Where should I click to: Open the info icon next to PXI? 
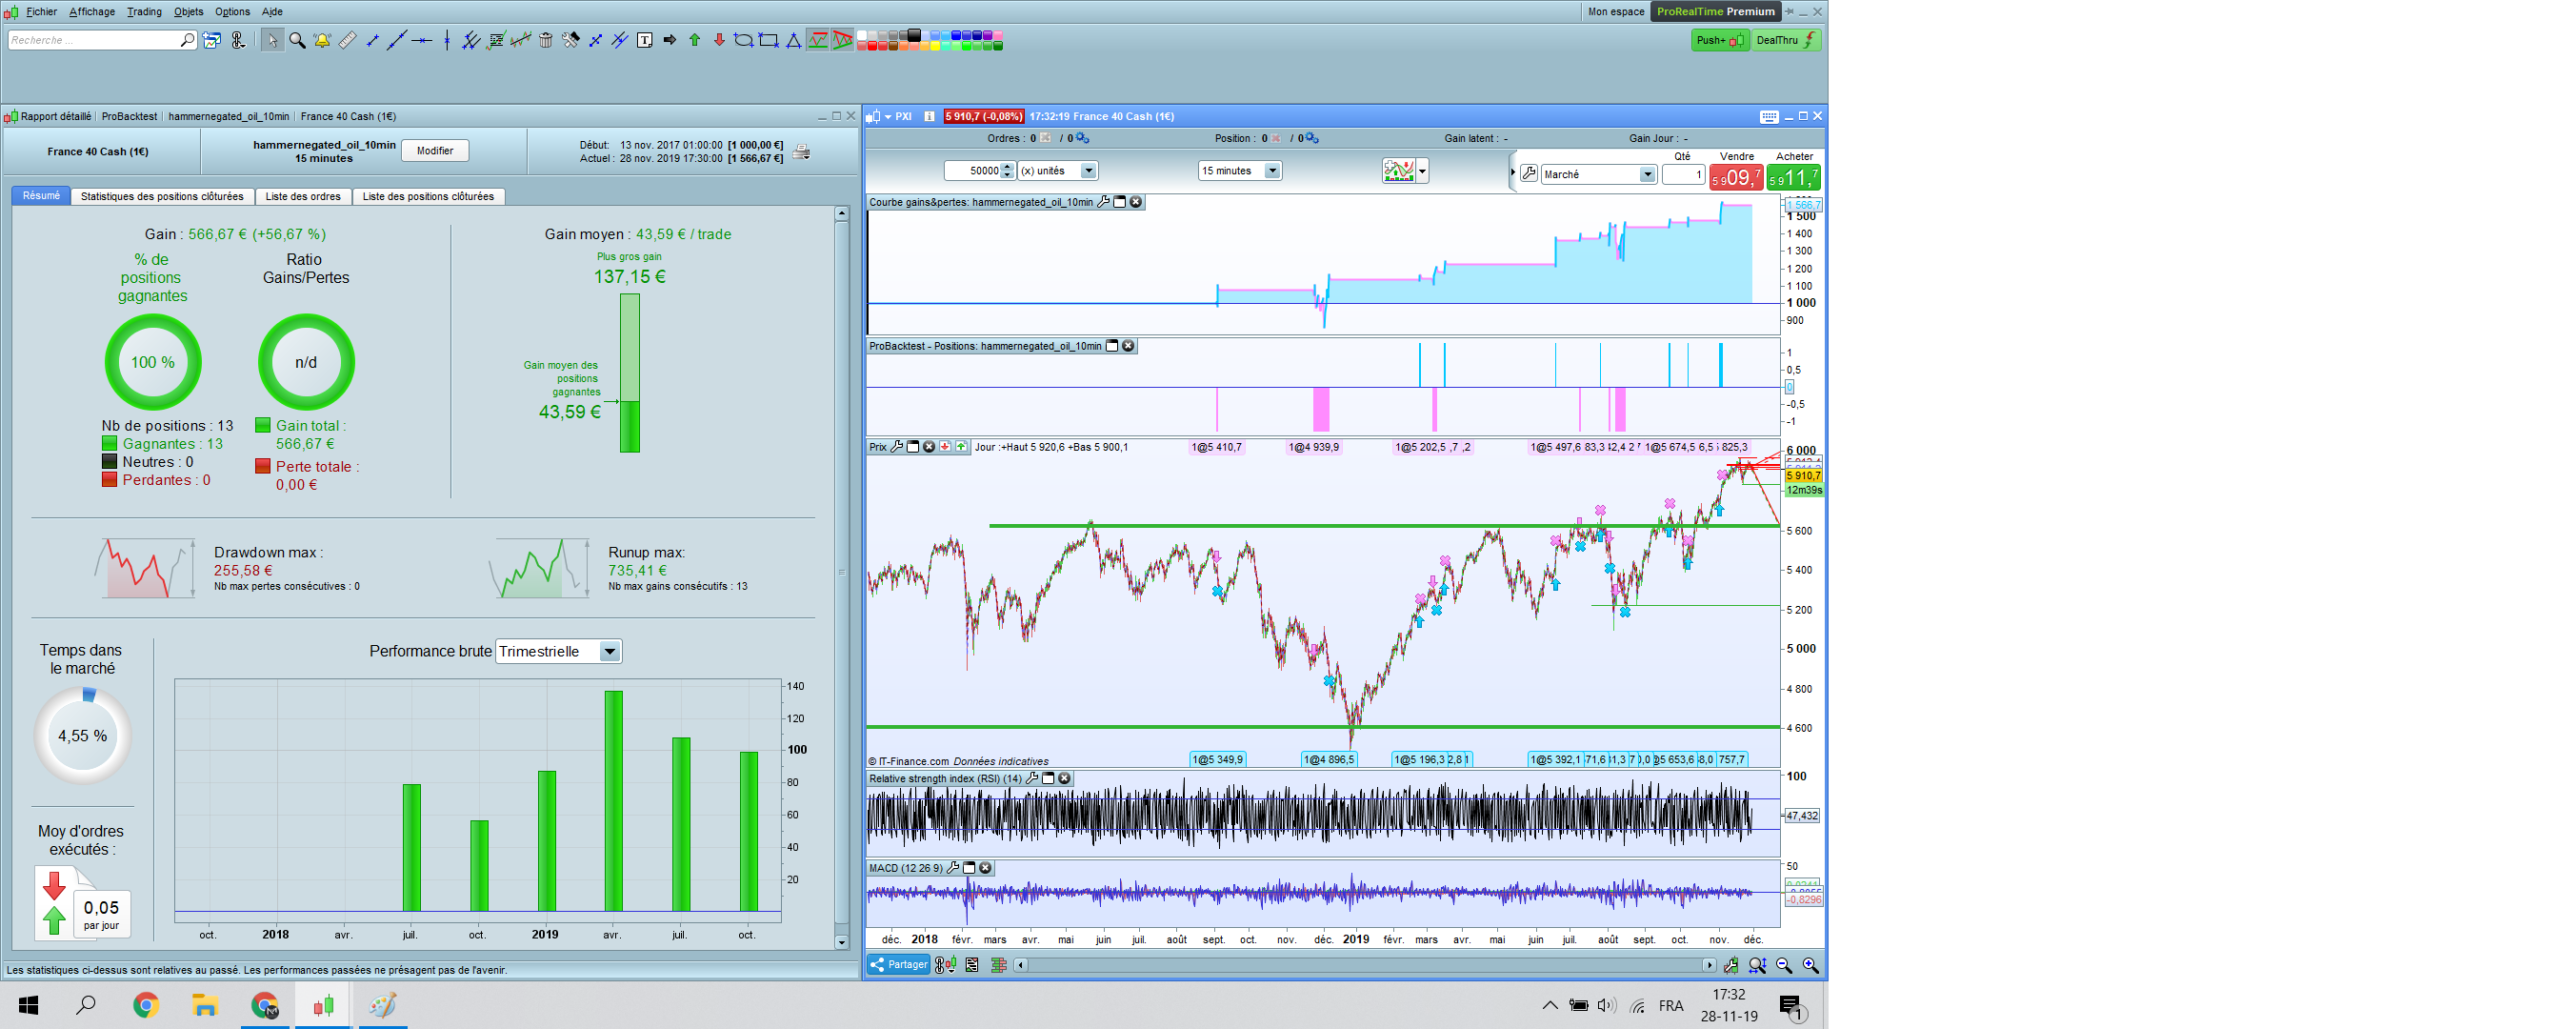[x=929, y=117]
